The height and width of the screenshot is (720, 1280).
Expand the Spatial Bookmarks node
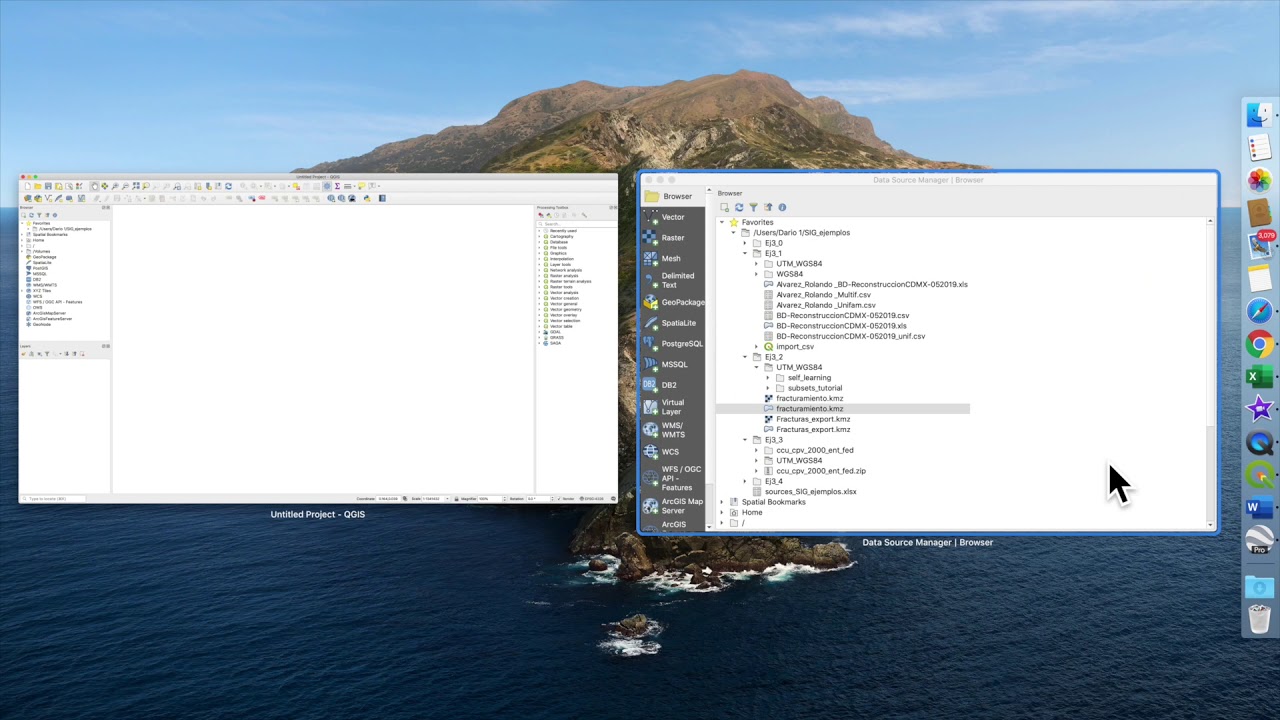[x=722, y=502]
